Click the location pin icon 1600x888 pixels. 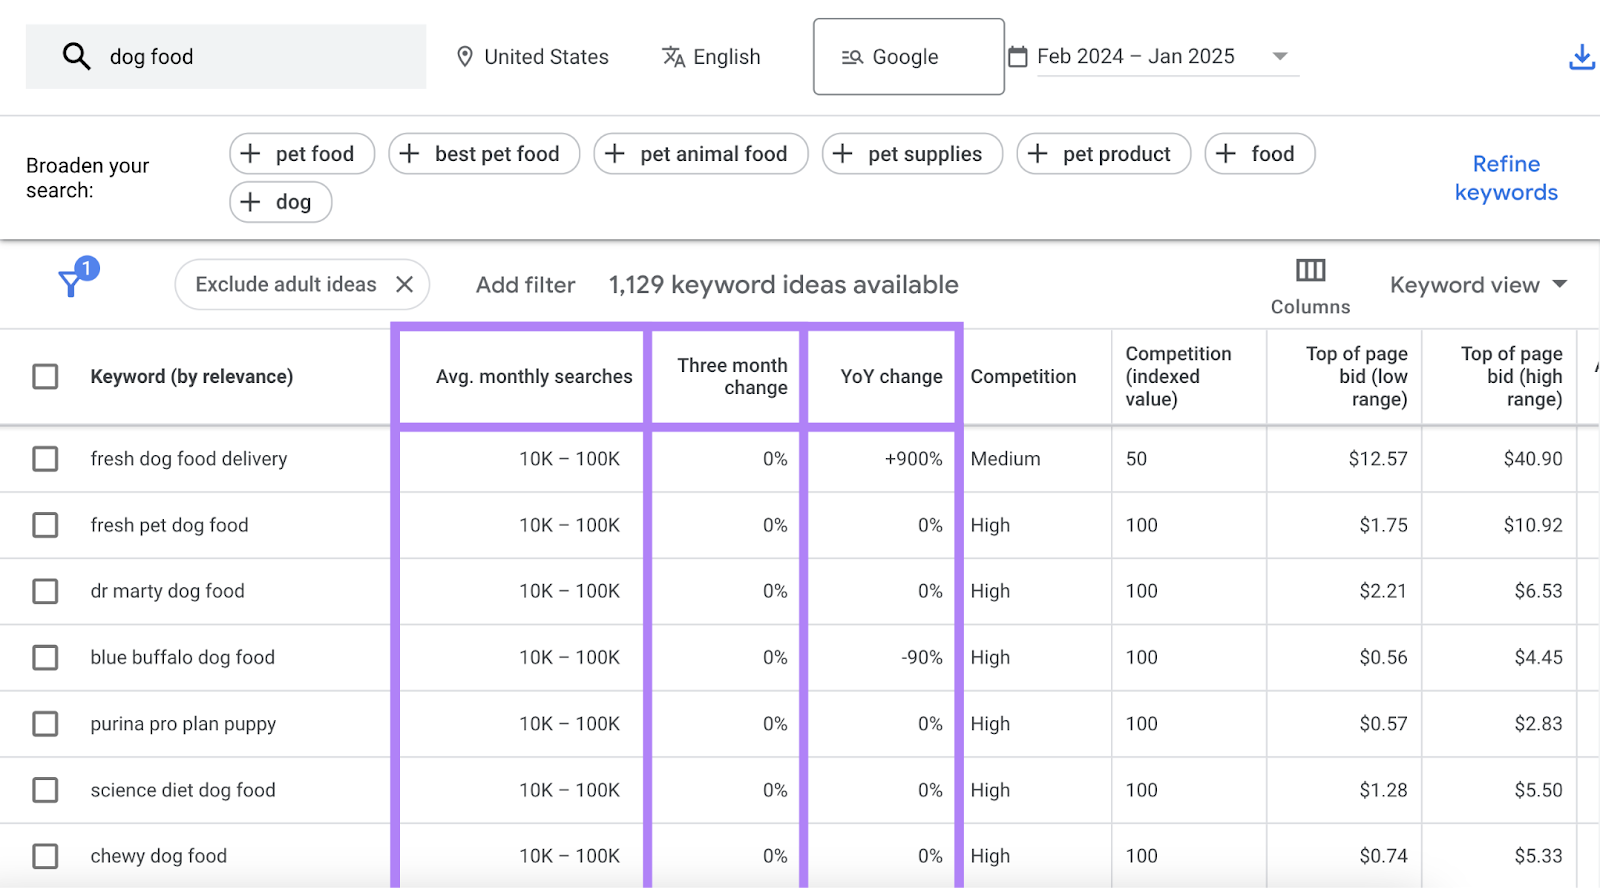click(464, 57)
